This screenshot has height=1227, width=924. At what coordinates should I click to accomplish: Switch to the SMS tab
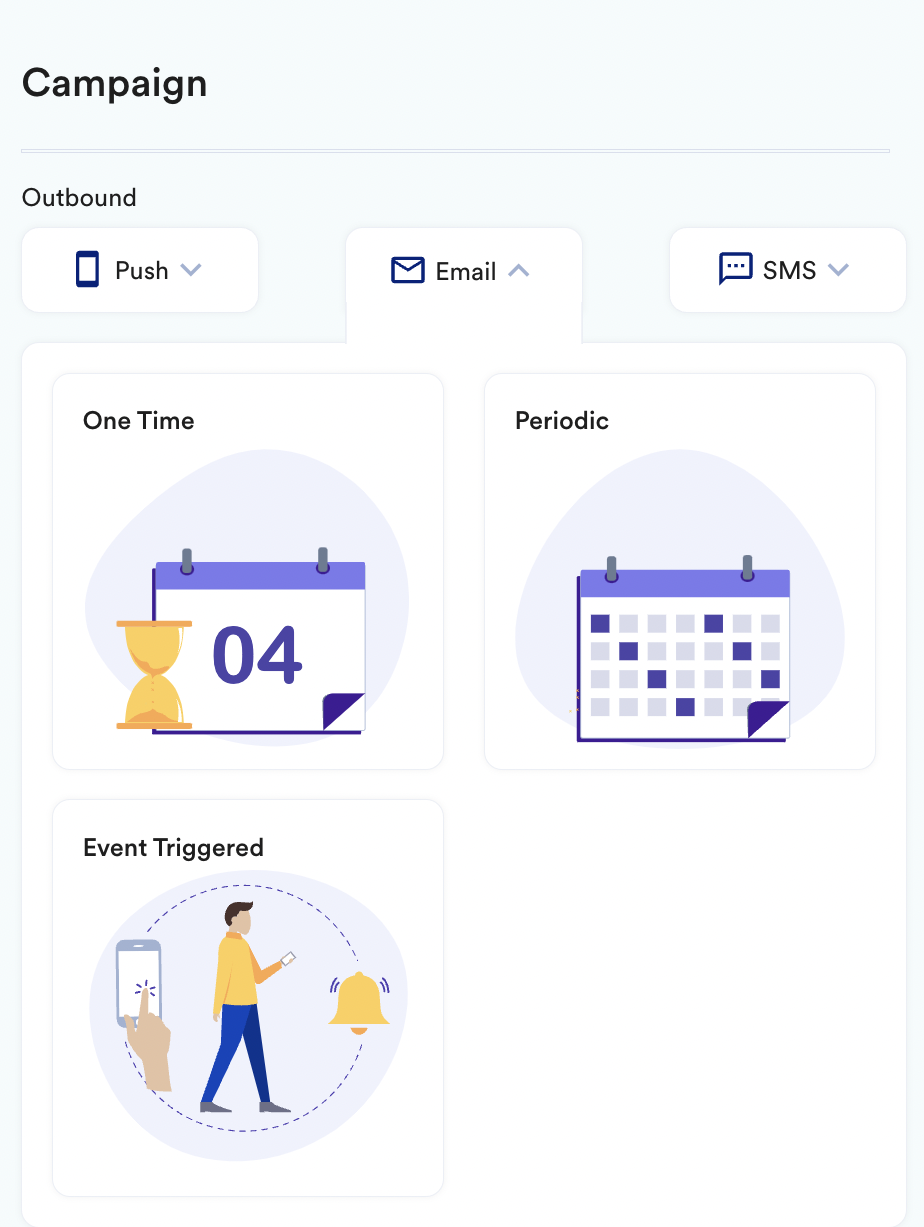tap(788, 270)
